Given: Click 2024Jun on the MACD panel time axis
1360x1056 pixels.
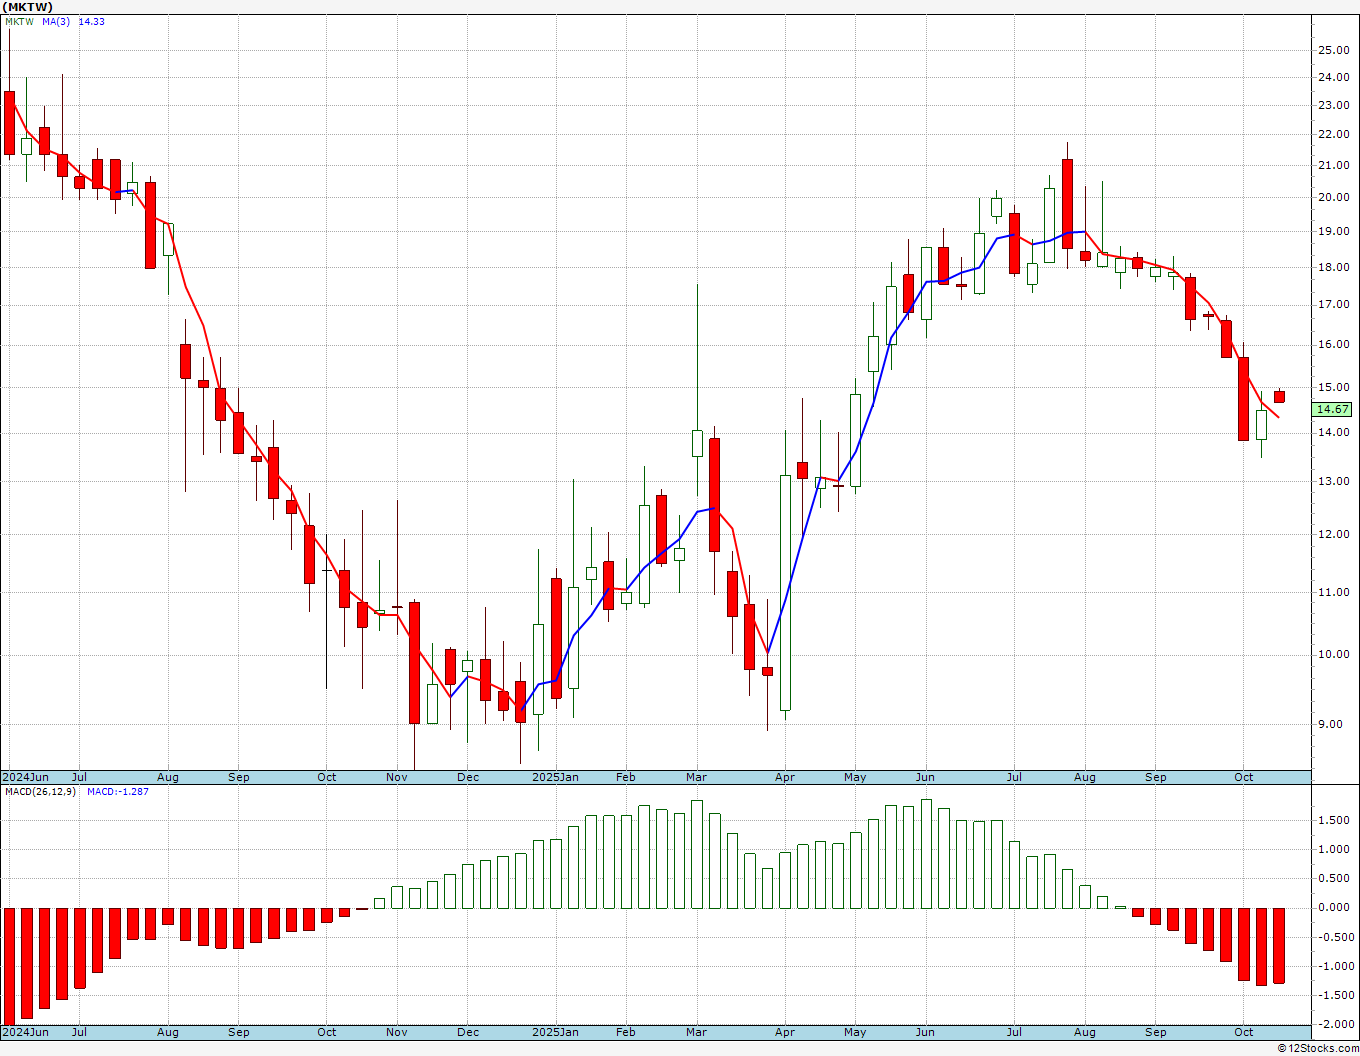Looking at the screenshot, I should pyautogui.click(x=25, y=1032).
